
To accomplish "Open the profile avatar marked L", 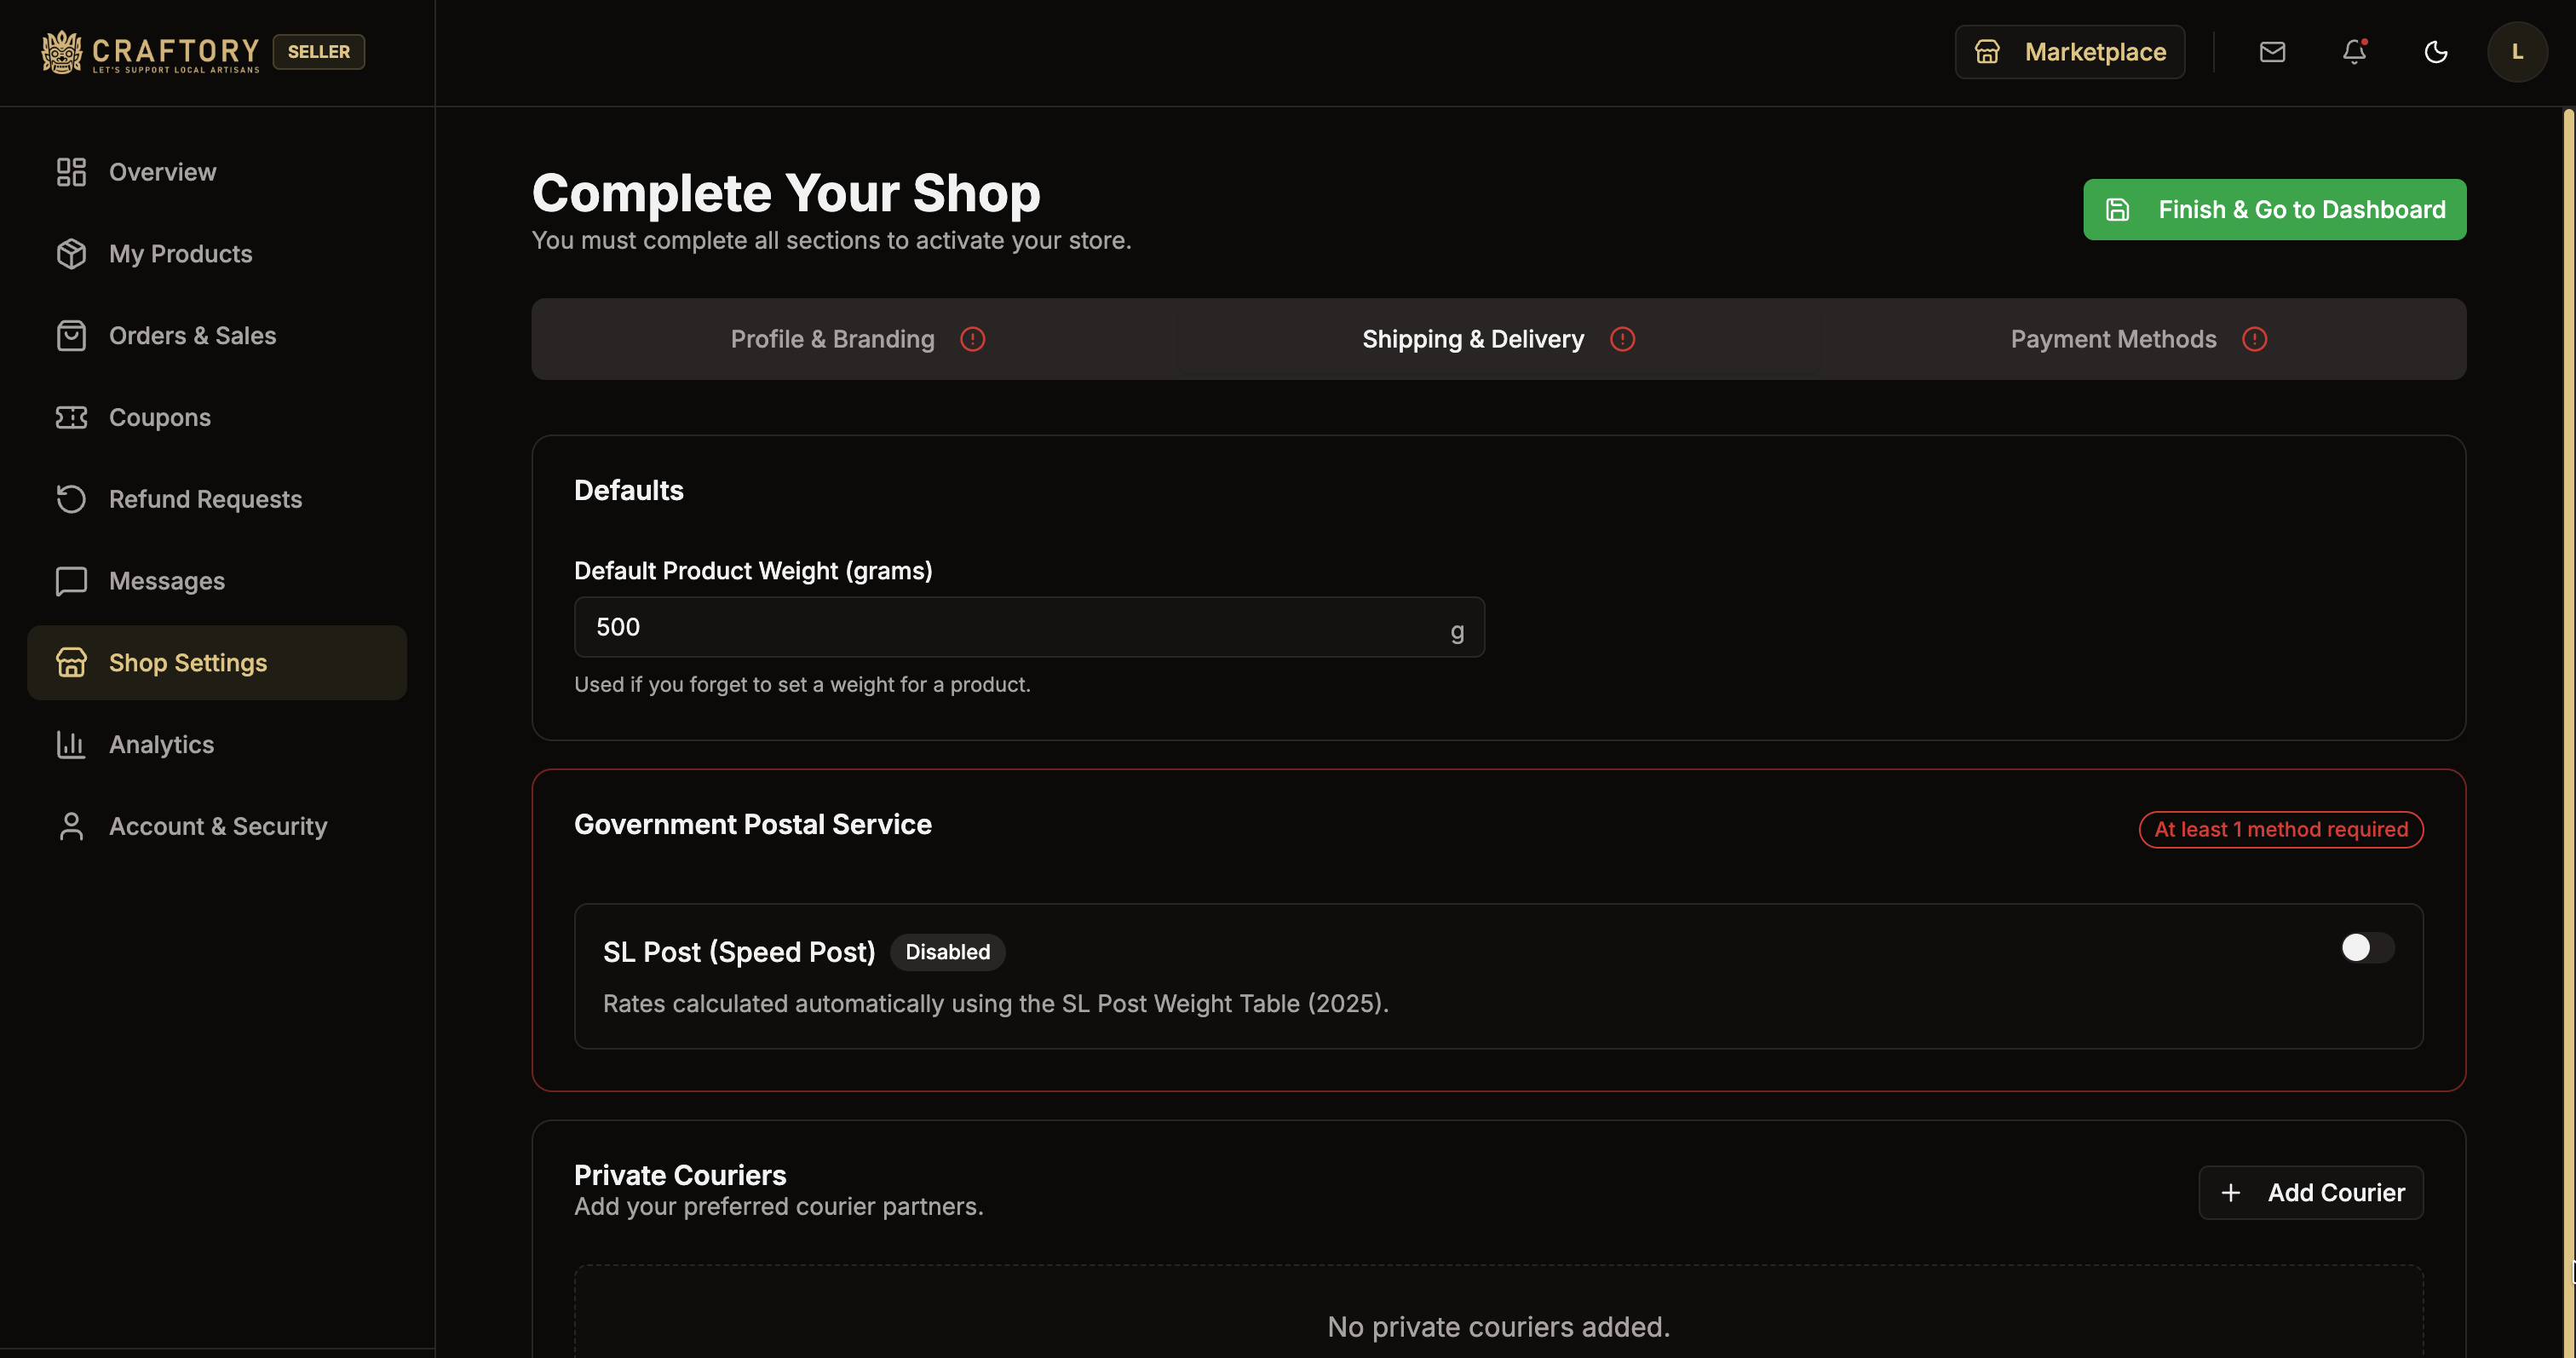I will (2517, 51).
